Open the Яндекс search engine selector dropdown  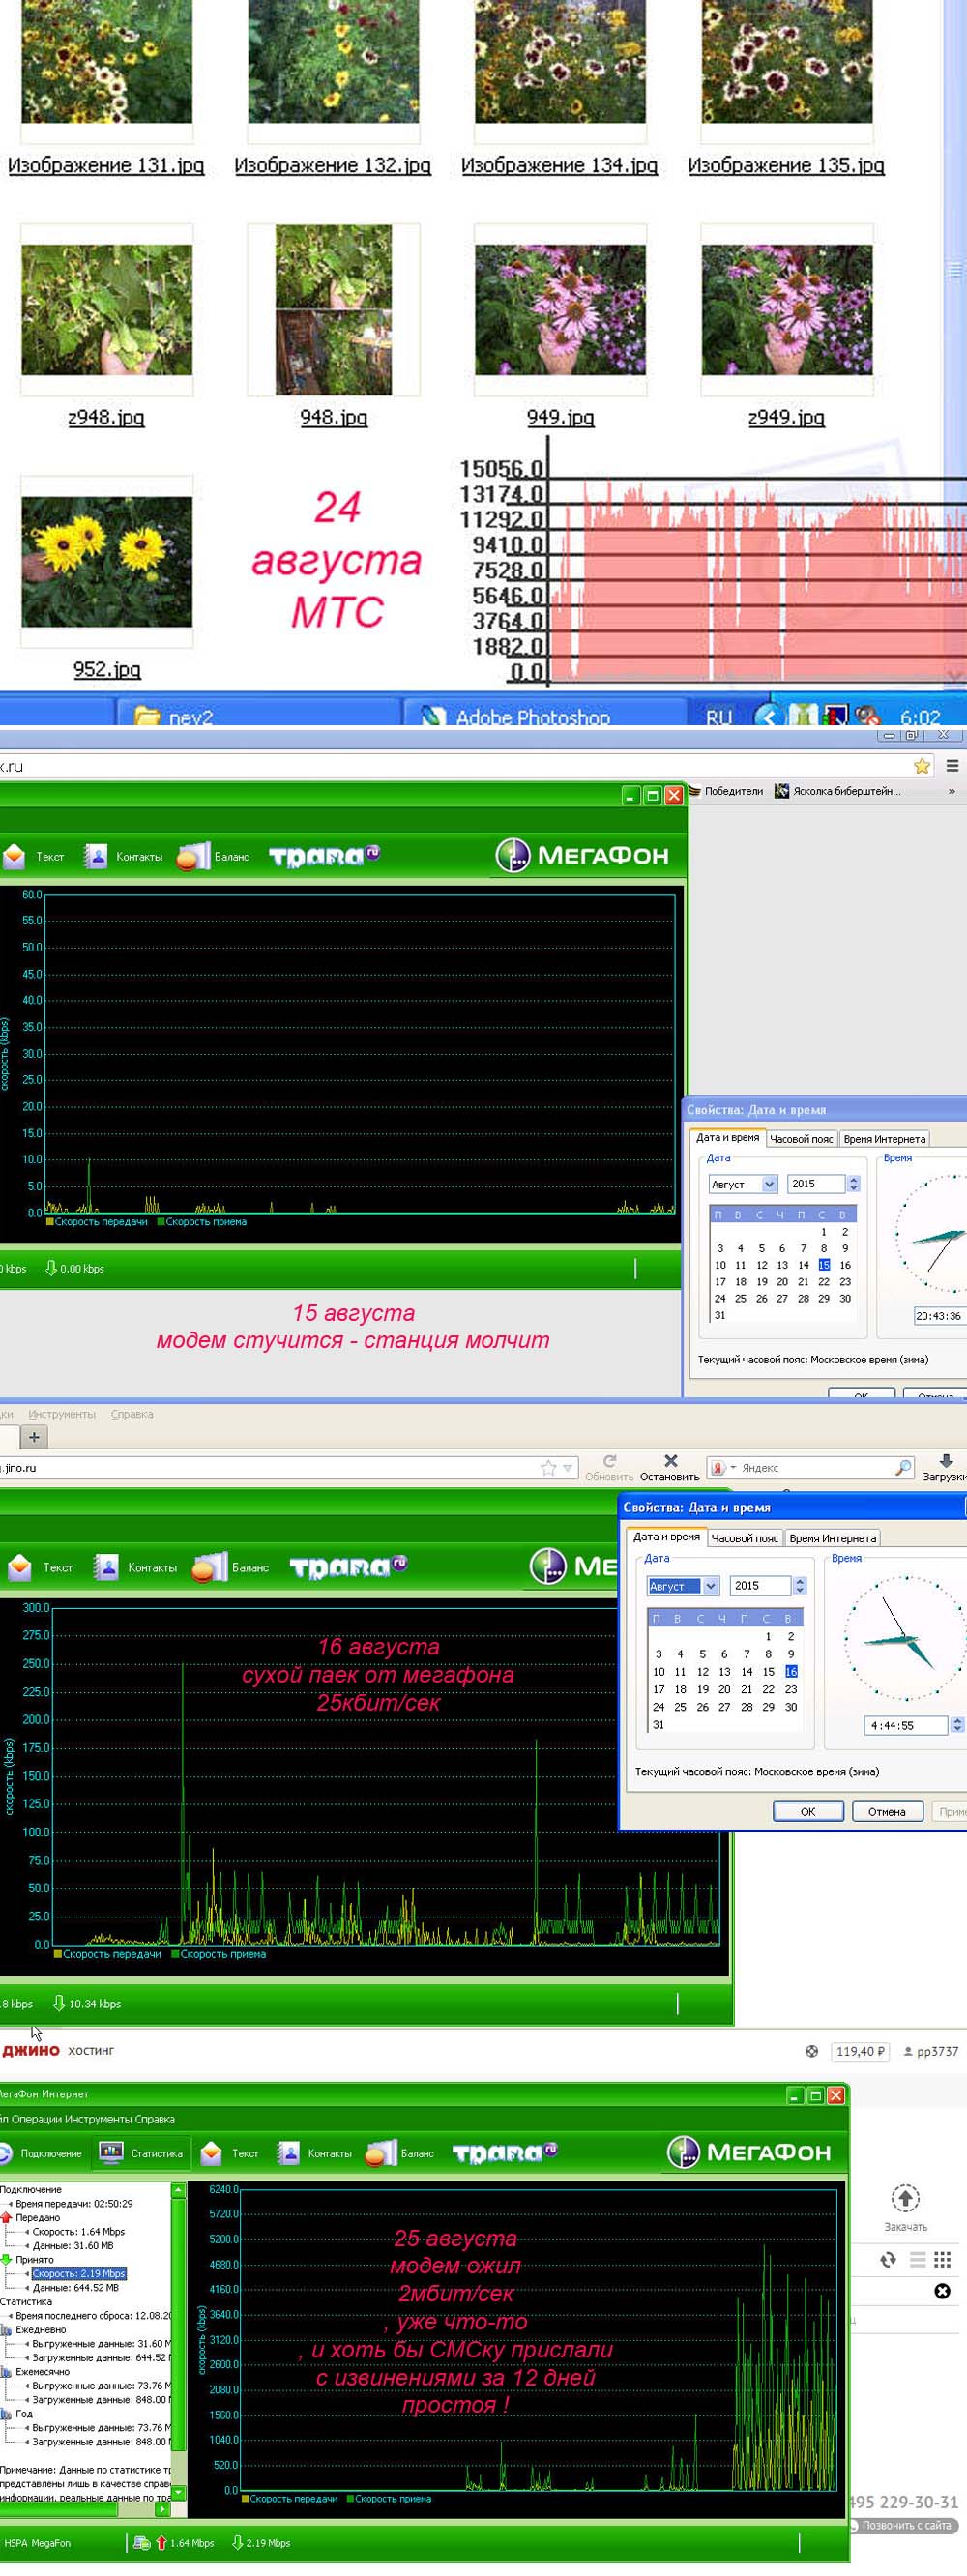(x=732, y=1467)
